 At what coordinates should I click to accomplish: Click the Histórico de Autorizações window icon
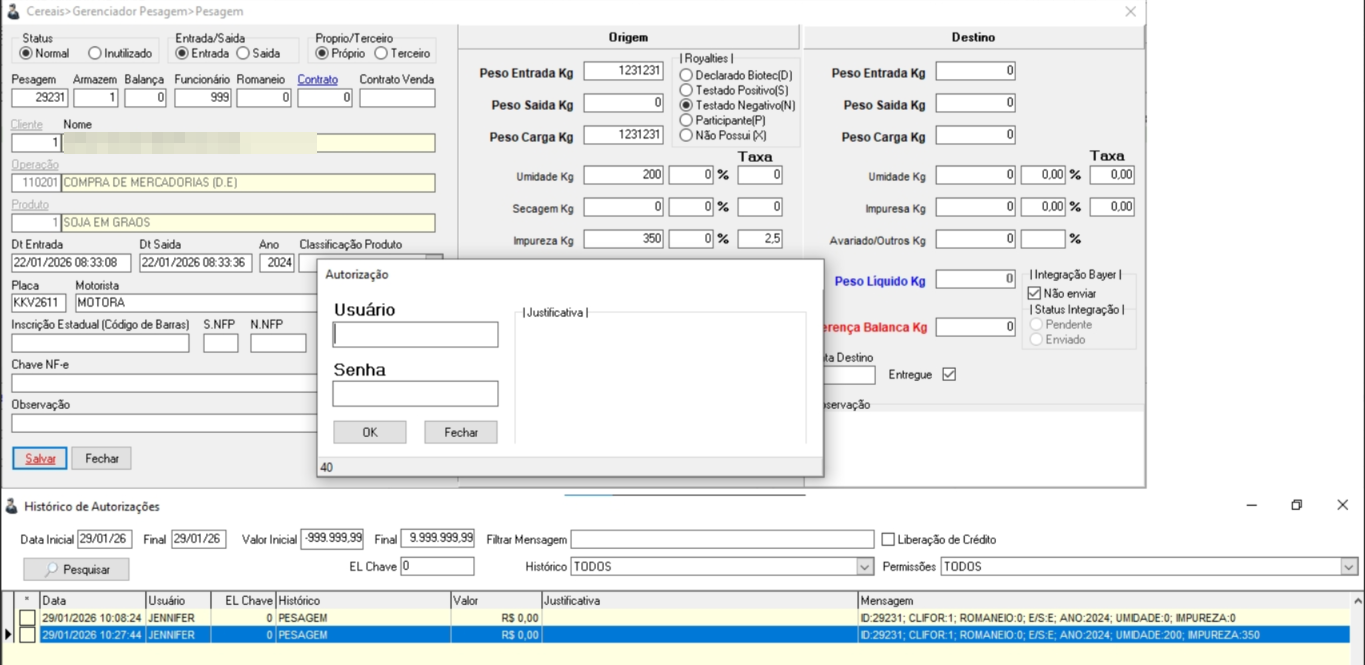(11, 506)
